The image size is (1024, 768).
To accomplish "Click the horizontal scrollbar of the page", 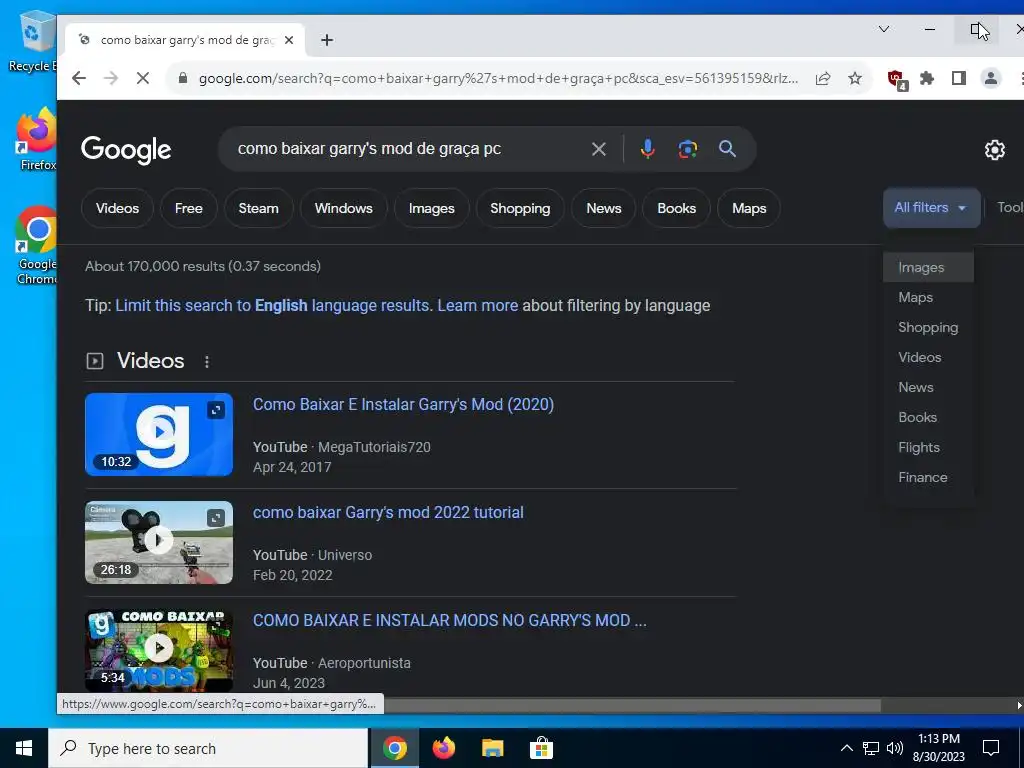I will coord(632,705).
